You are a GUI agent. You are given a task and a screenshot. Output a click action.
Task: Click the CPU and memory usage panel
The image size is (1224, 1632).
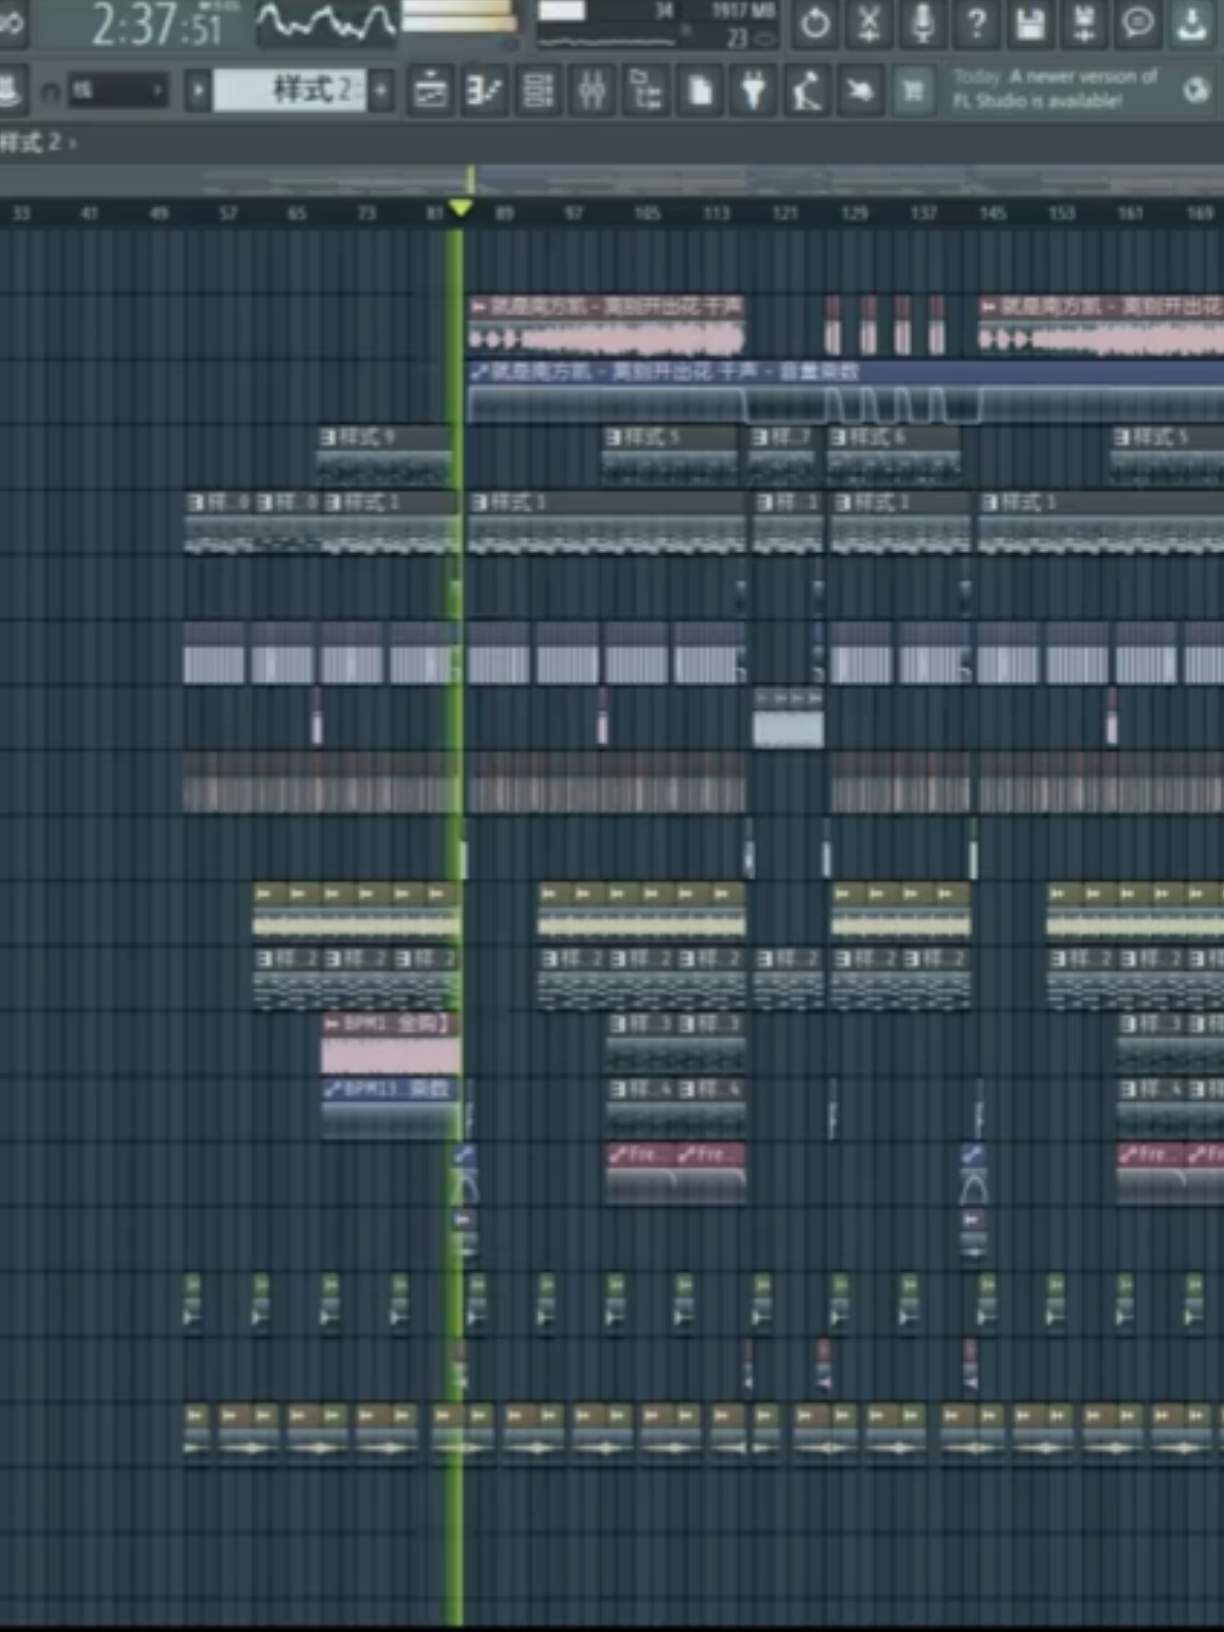(x=658, y=24)
